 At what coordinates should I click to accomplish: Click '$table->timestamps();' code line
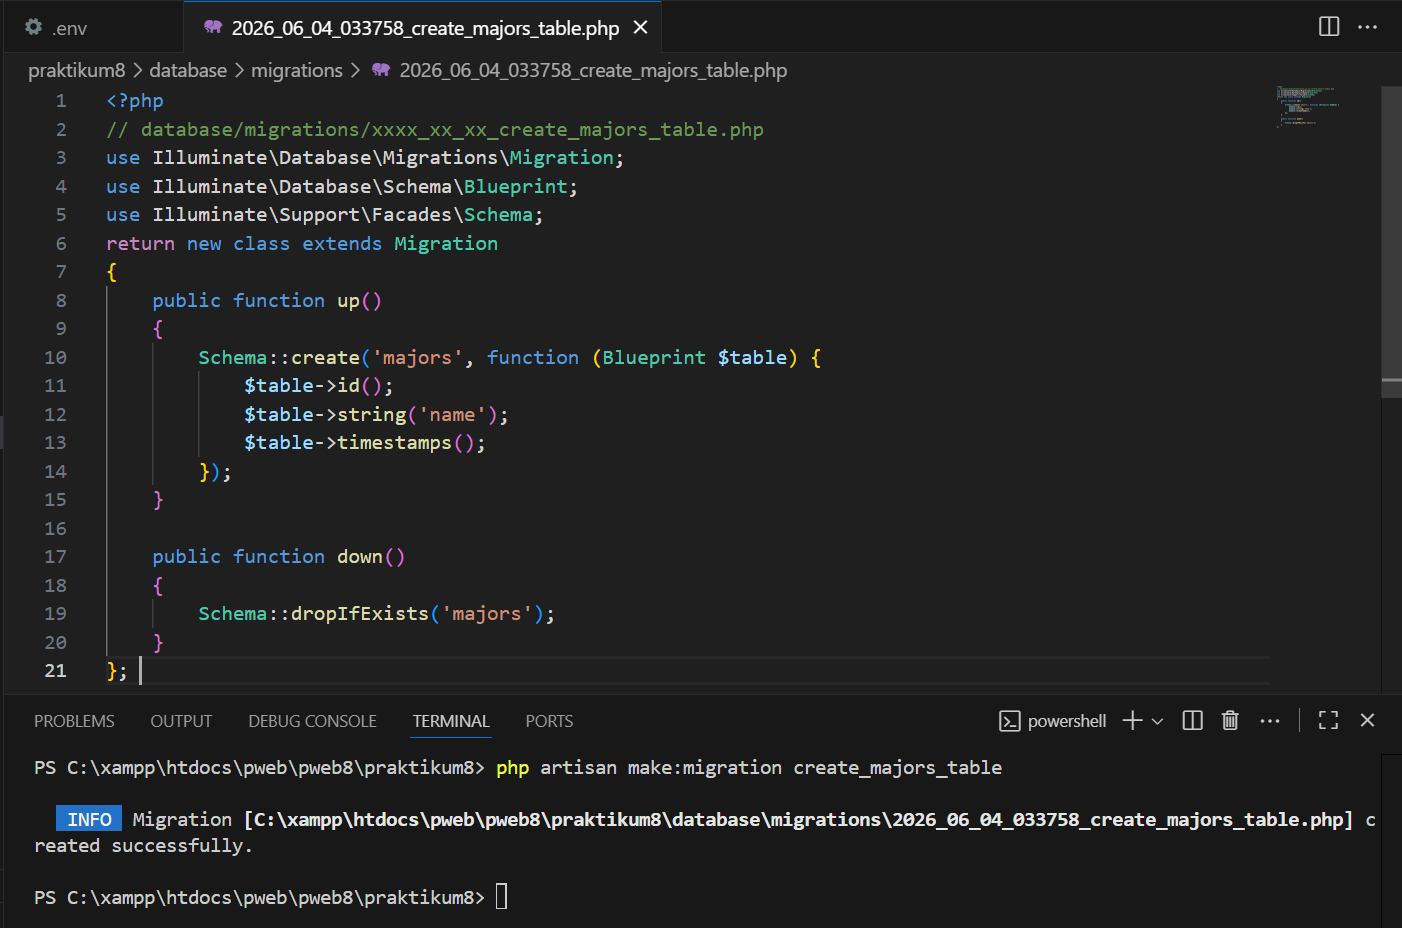click(x=364, y=442)
